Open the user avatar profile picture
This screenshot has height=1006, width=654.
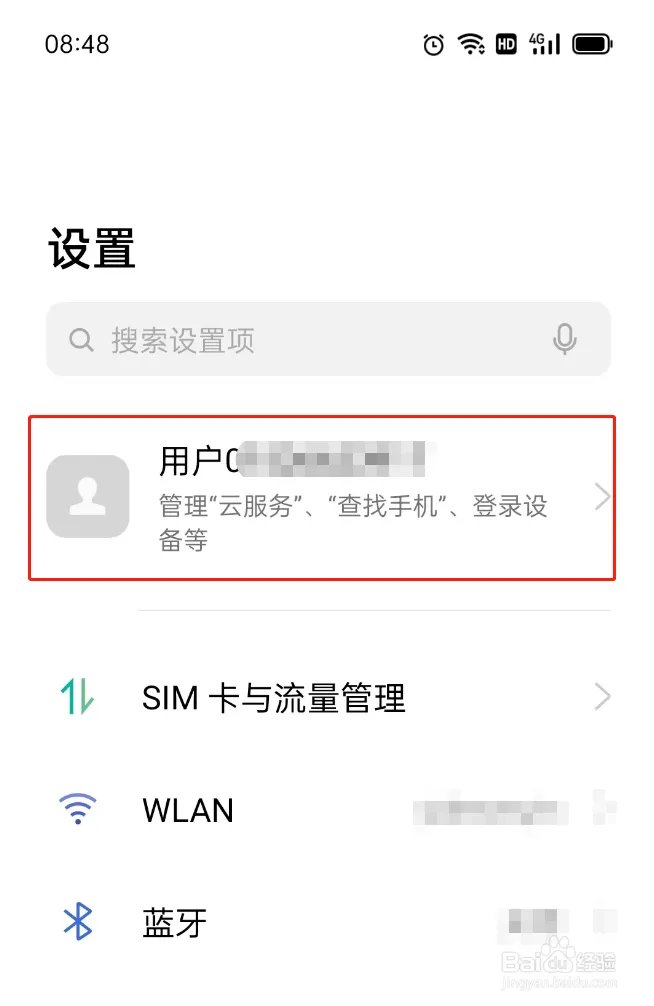[x=88, y=496]
